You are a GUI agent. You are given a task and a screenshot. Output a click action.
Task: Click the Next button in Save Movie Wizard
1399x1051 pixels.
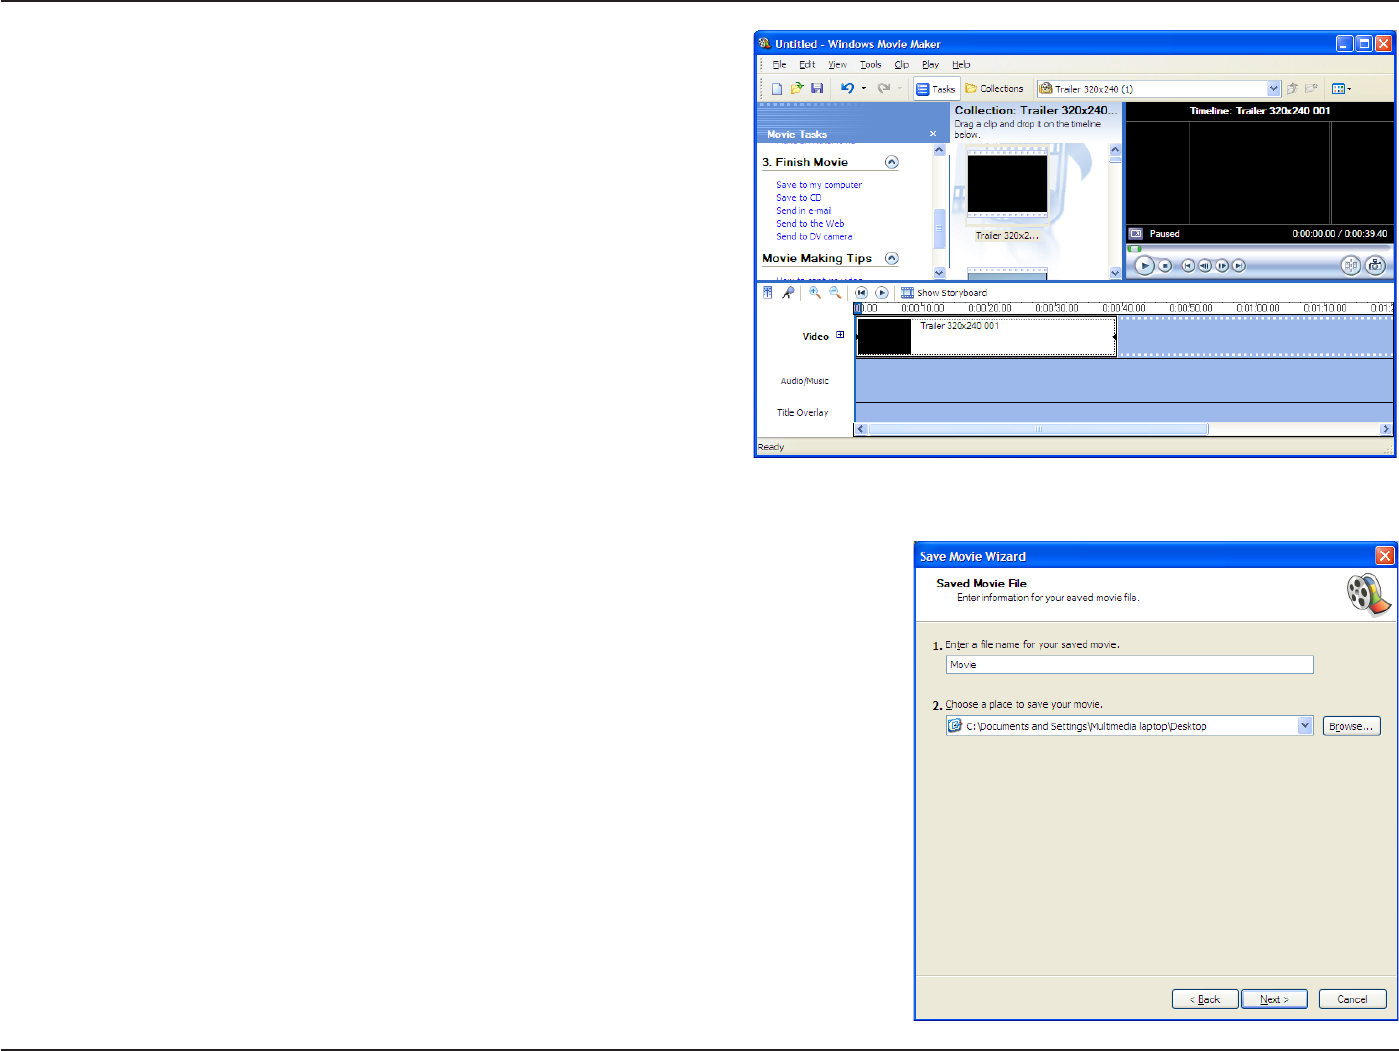click(1274, 999)
